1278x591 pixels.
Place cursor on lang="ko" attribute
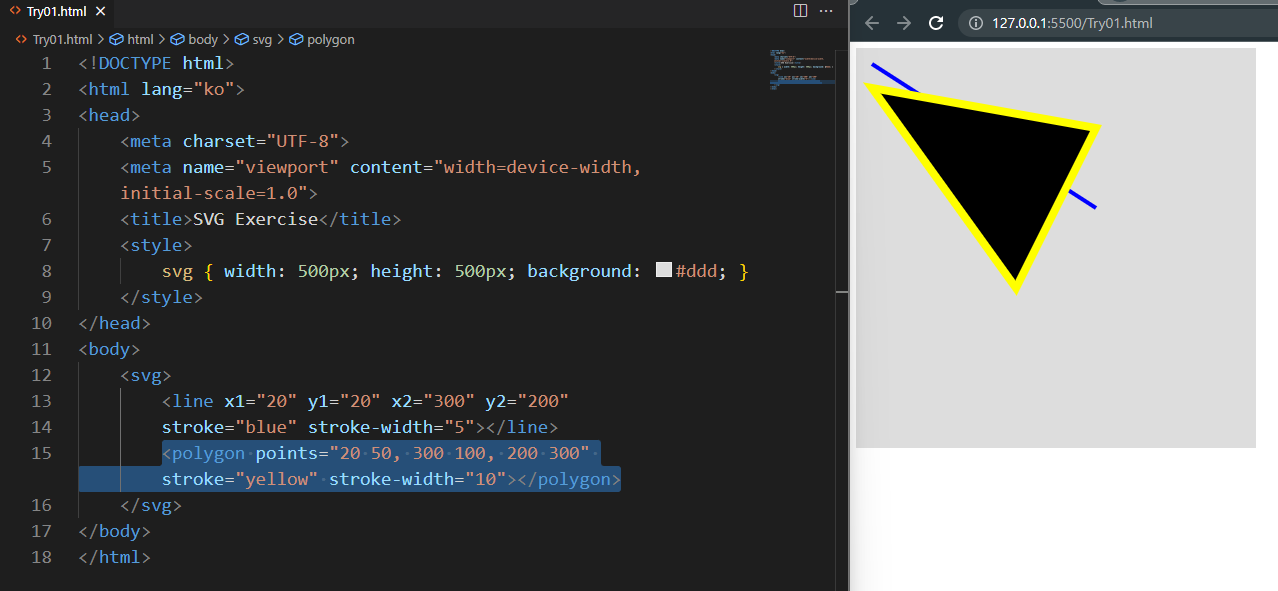(x=187, y=89)
